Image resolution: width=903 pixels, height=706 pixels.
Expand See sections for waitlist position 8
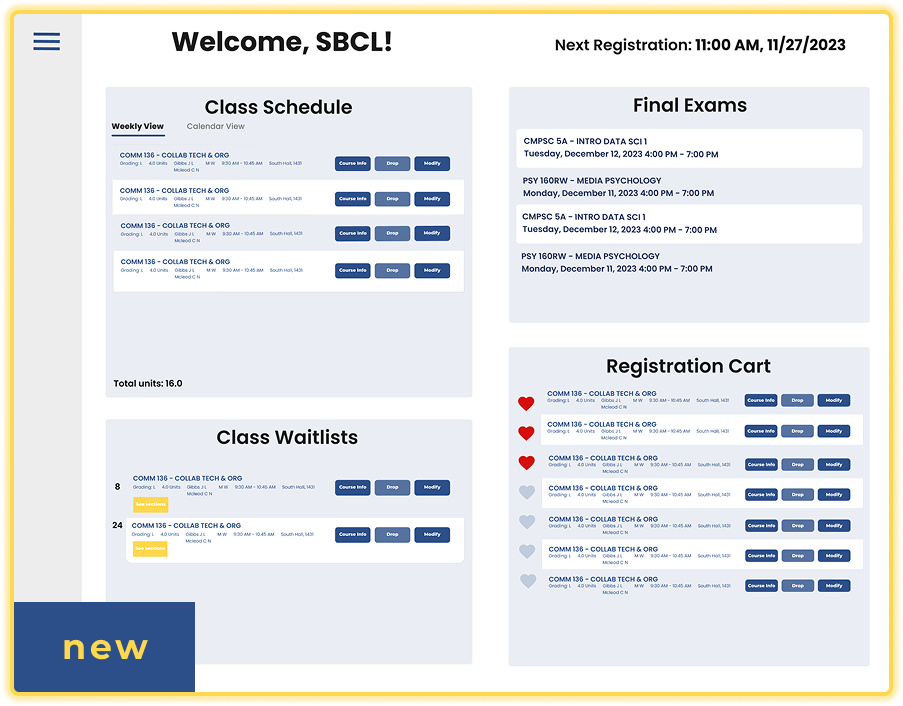point(150,504)
